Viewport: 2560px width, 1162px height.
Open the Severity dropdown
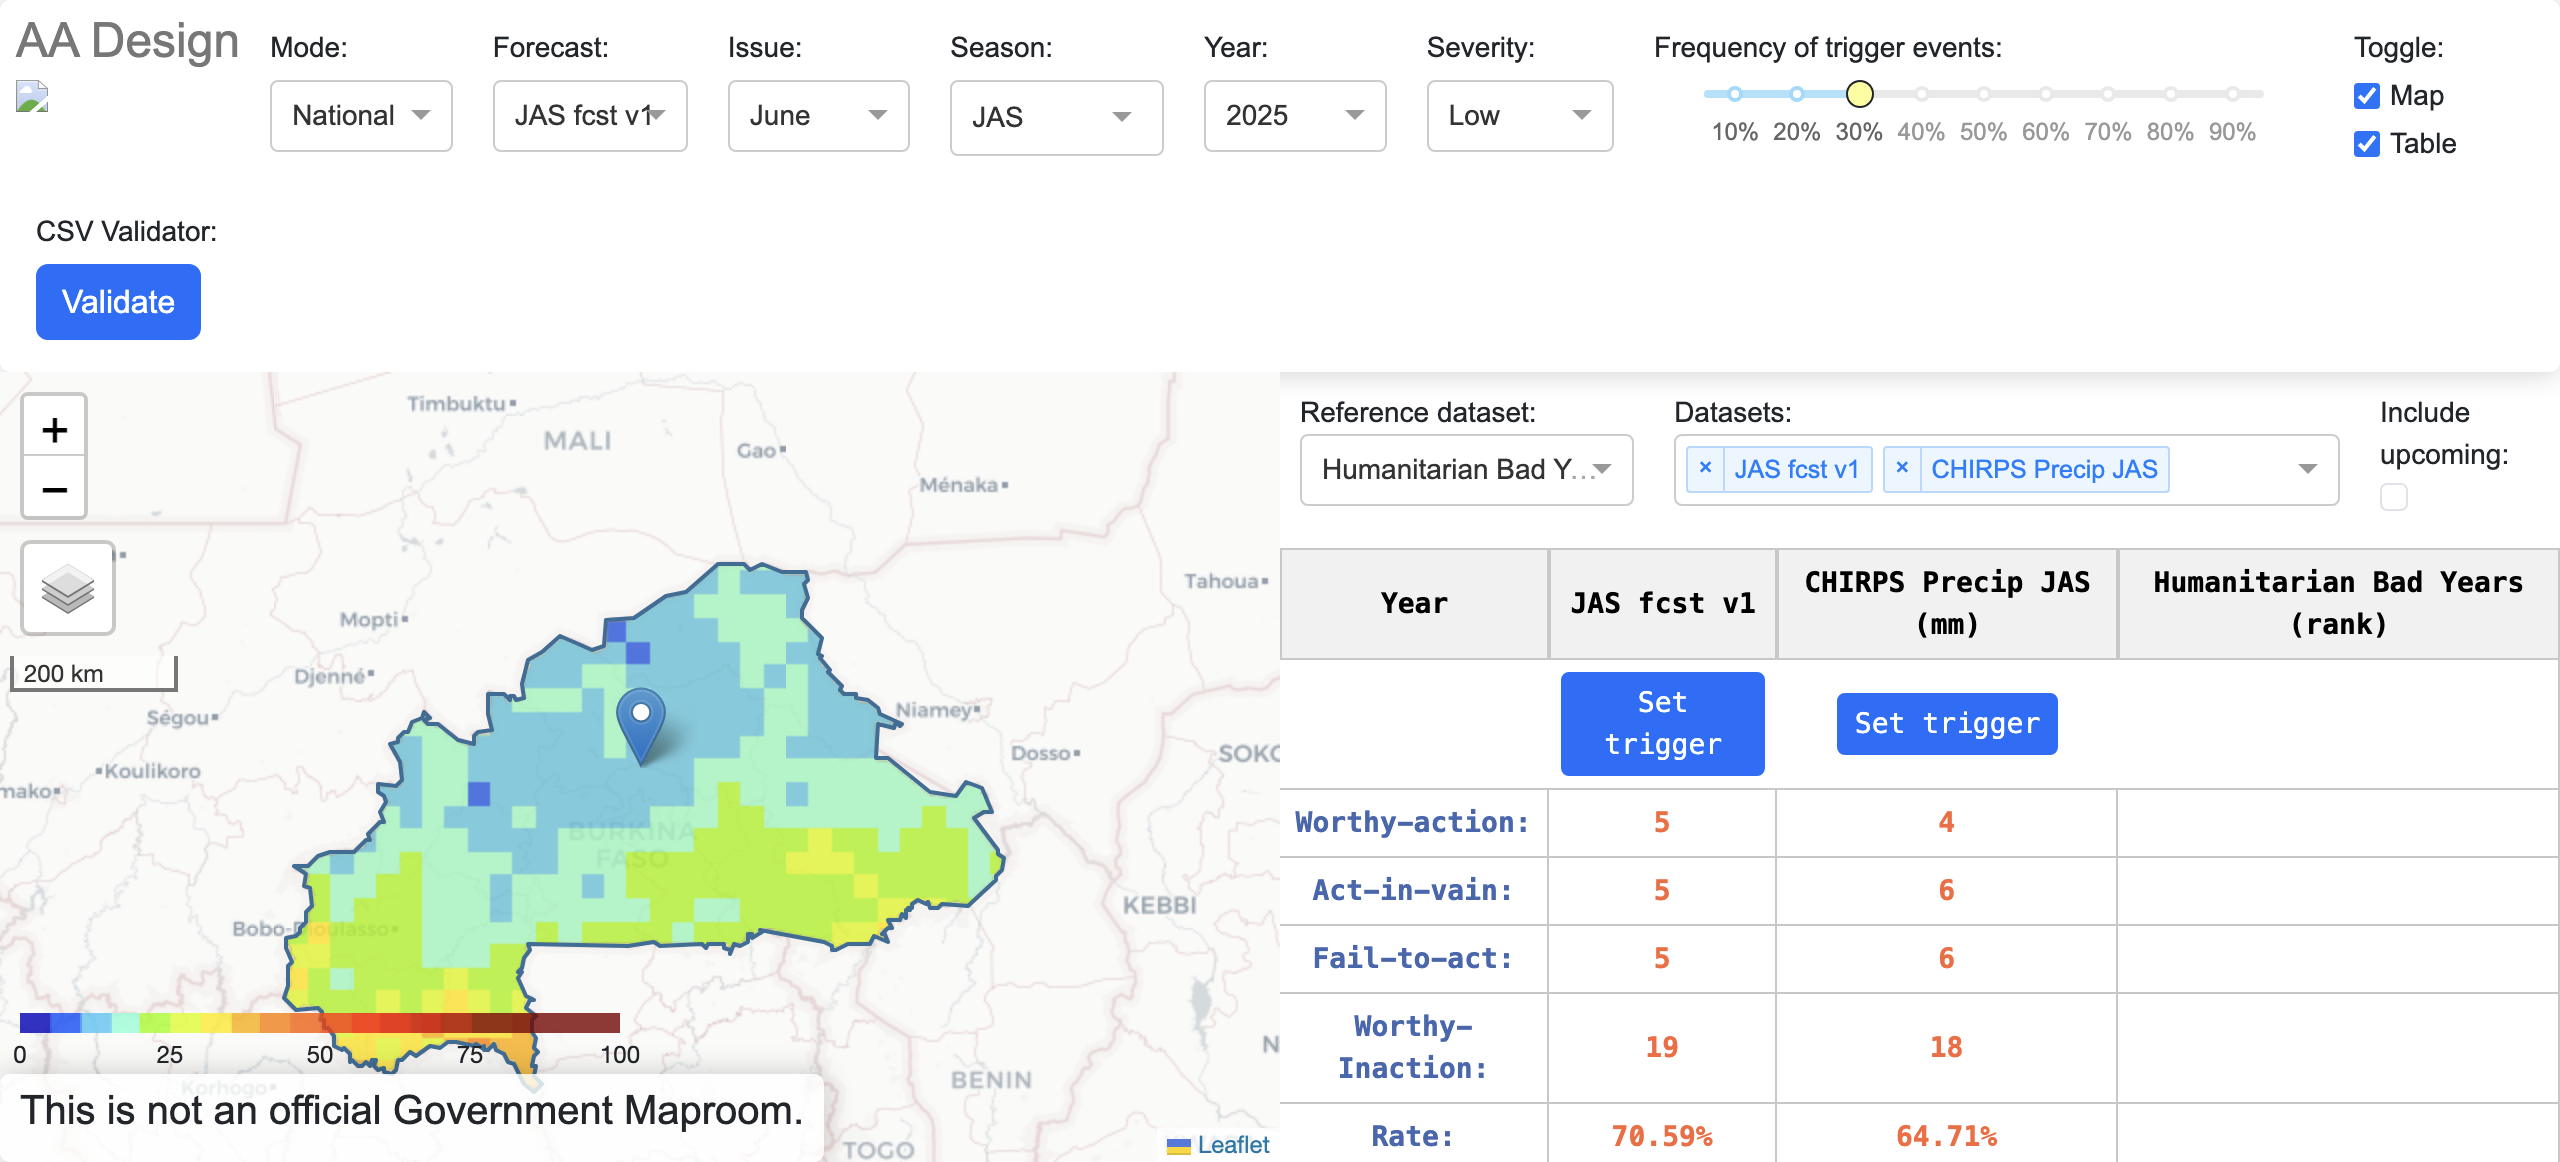[1519, 116]
